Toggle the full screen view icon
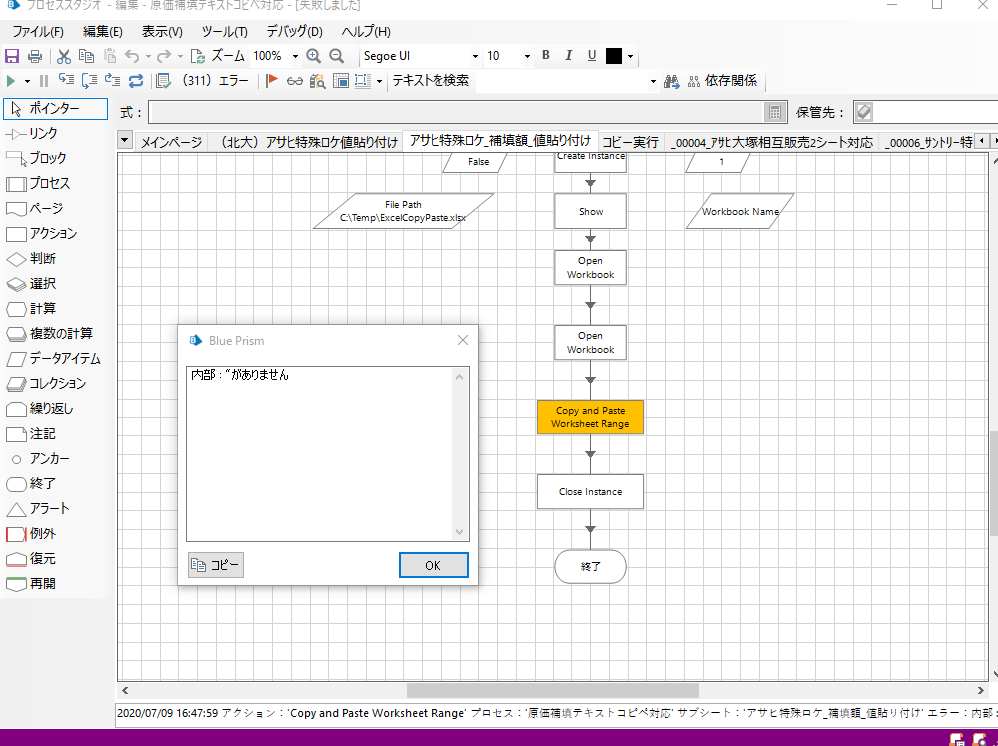998x746 pixels. (x=341, y=81)
